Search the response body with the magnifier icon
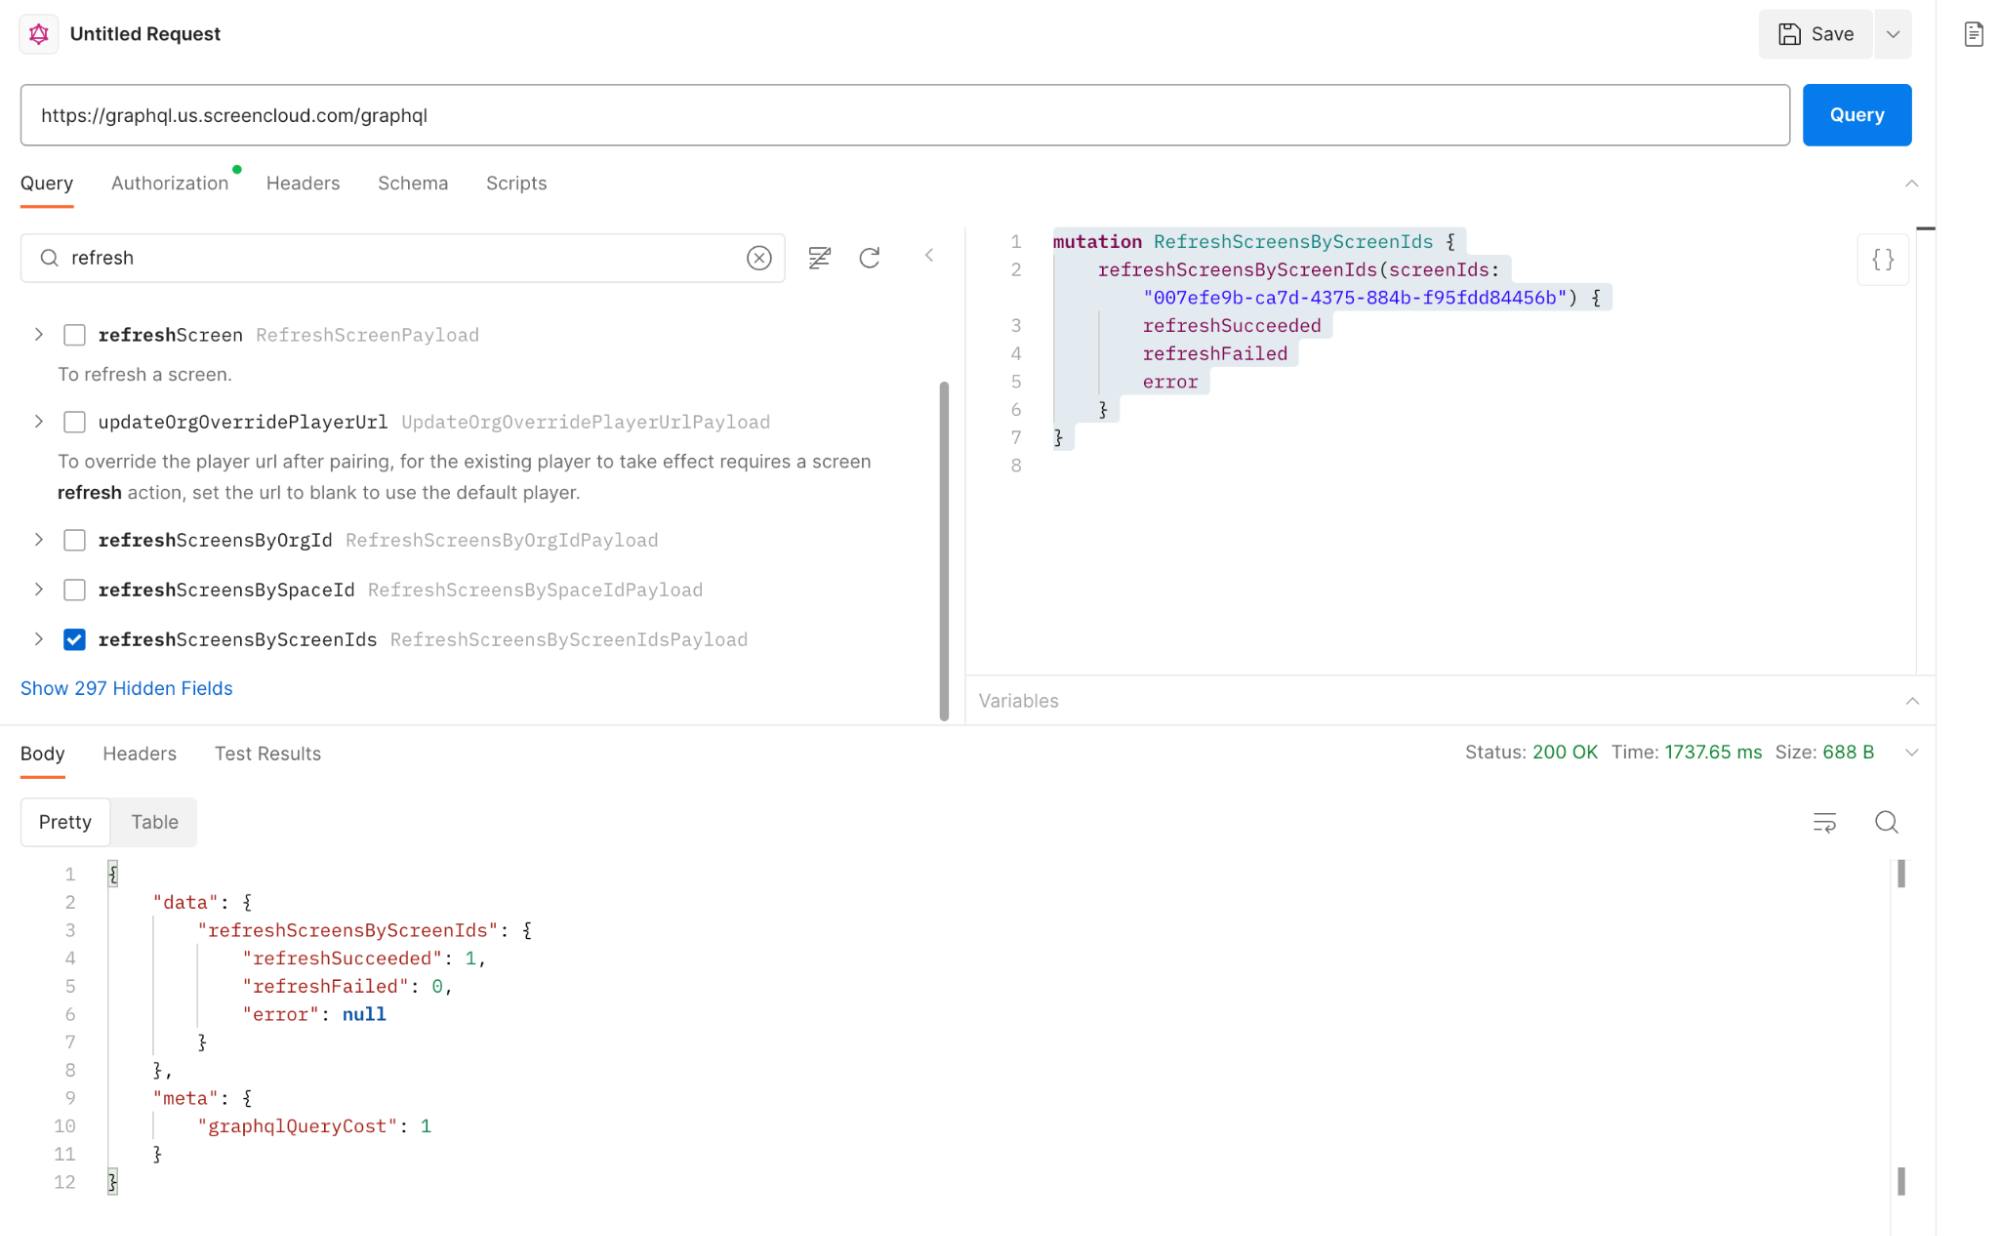Image resolution: width=1999 pixels, height=1236 pixels. click(x=1886, y=822)
